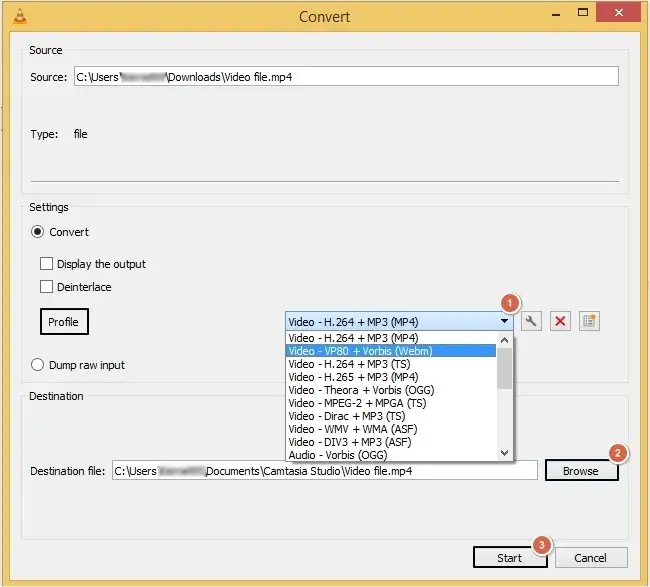Click the VLC cone icon in title bar
650x587 pixels.
[x=17, y=16]
